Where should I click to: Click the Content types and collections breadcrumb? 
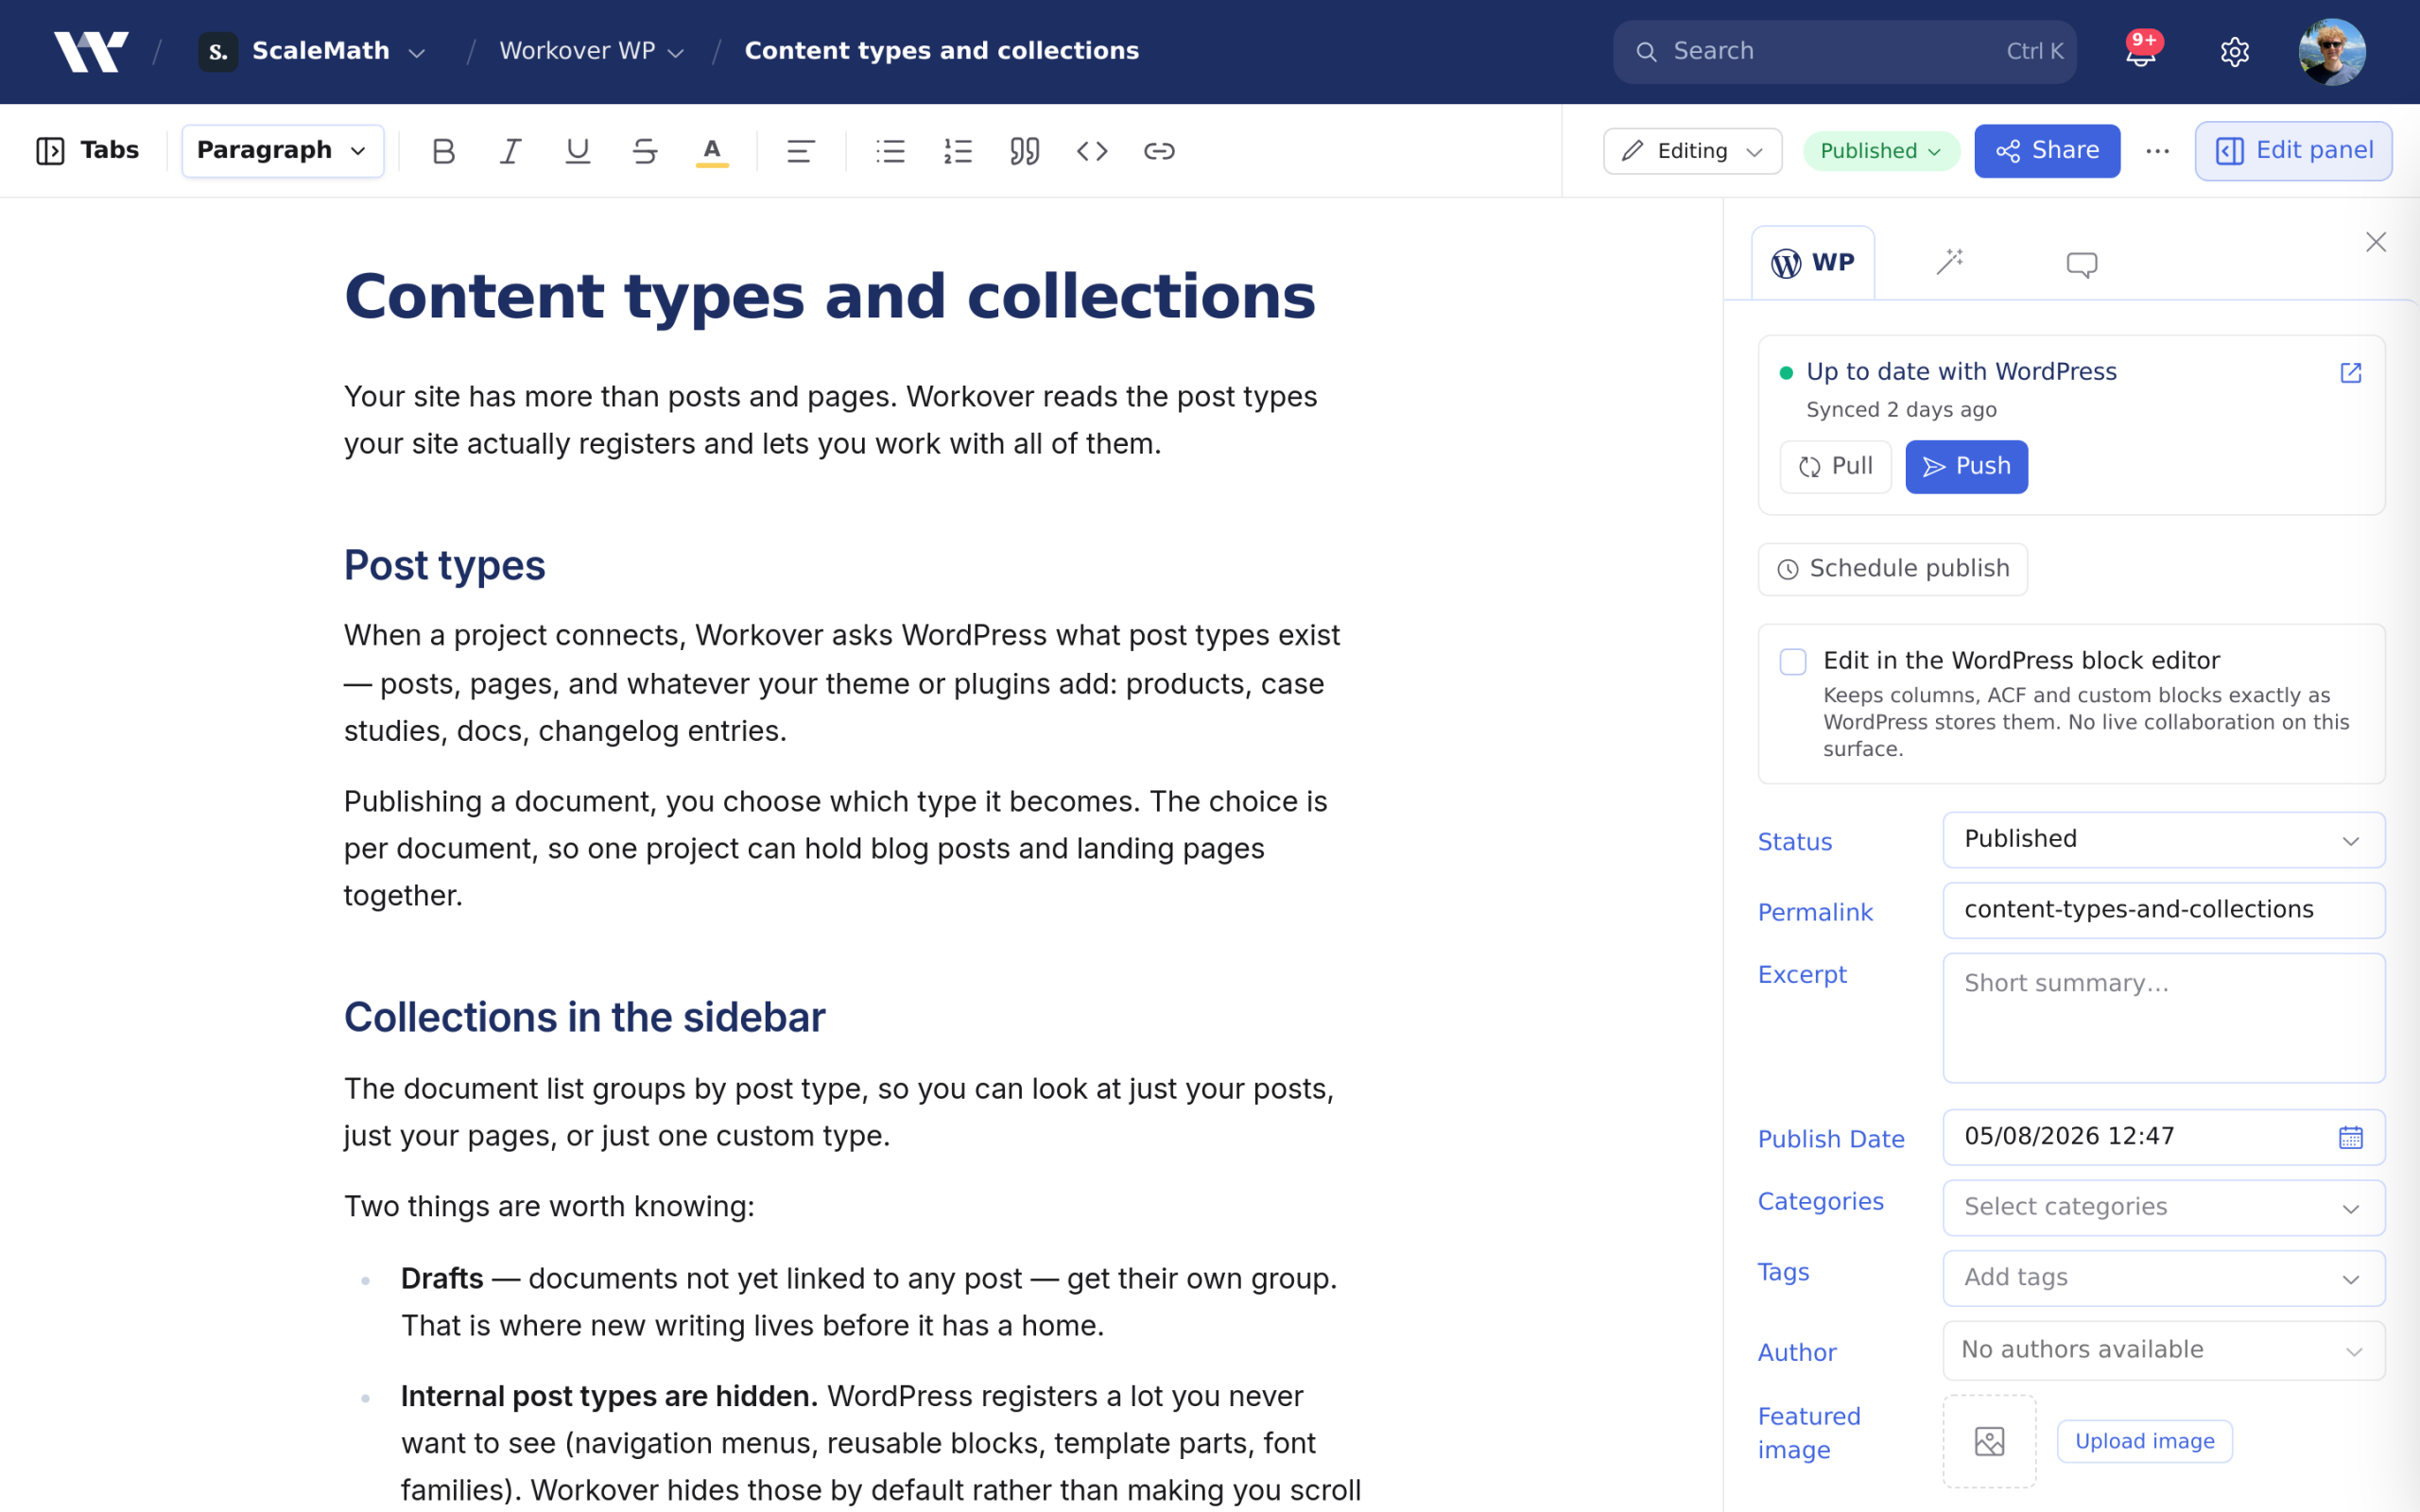[x=942, y=51]
